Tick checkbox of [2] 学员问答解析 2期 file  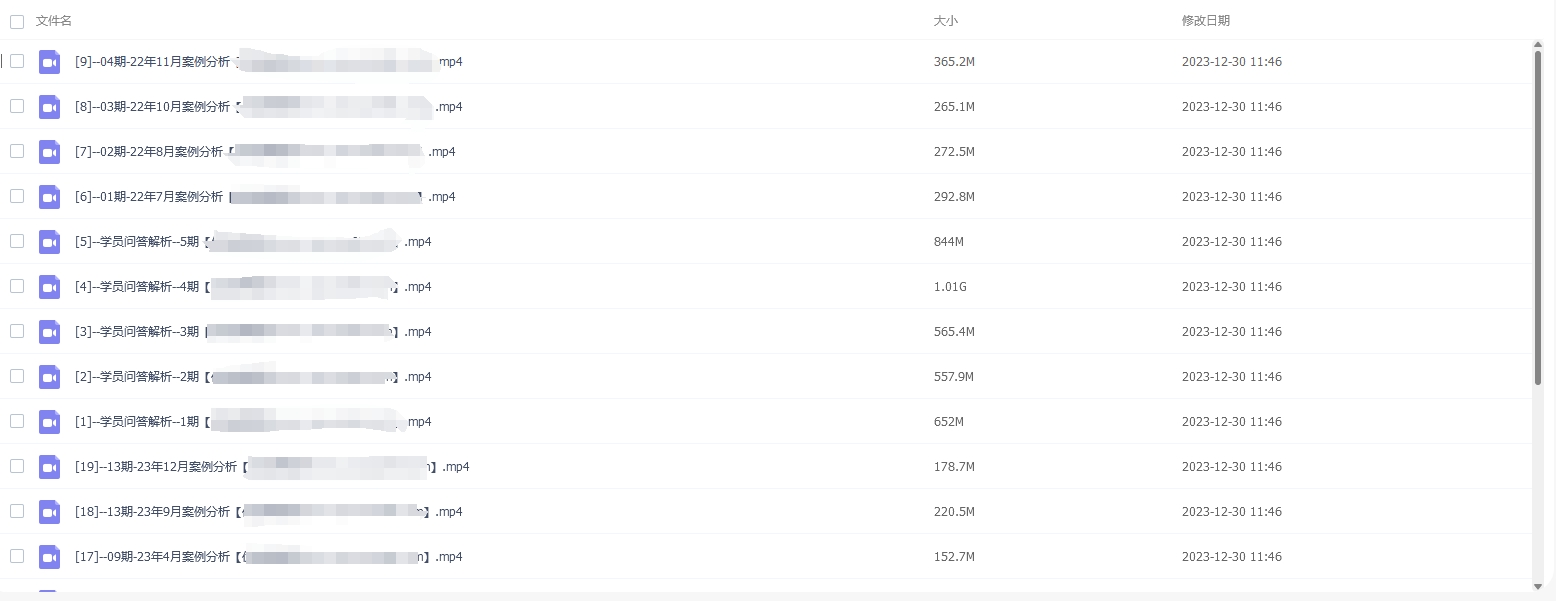point(17,376)
